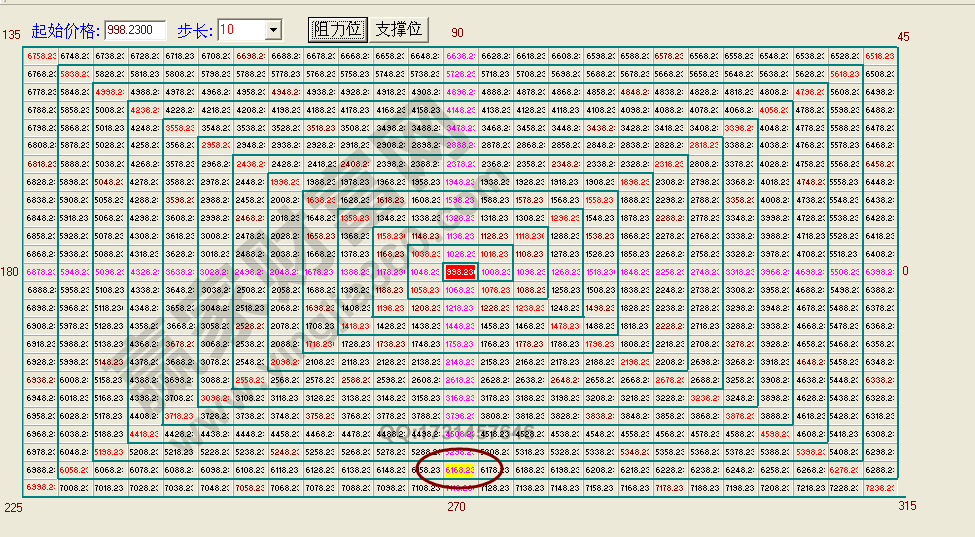975x537 pixels.
Task: Click the 起始价格 label text
Action: (65, 31)
